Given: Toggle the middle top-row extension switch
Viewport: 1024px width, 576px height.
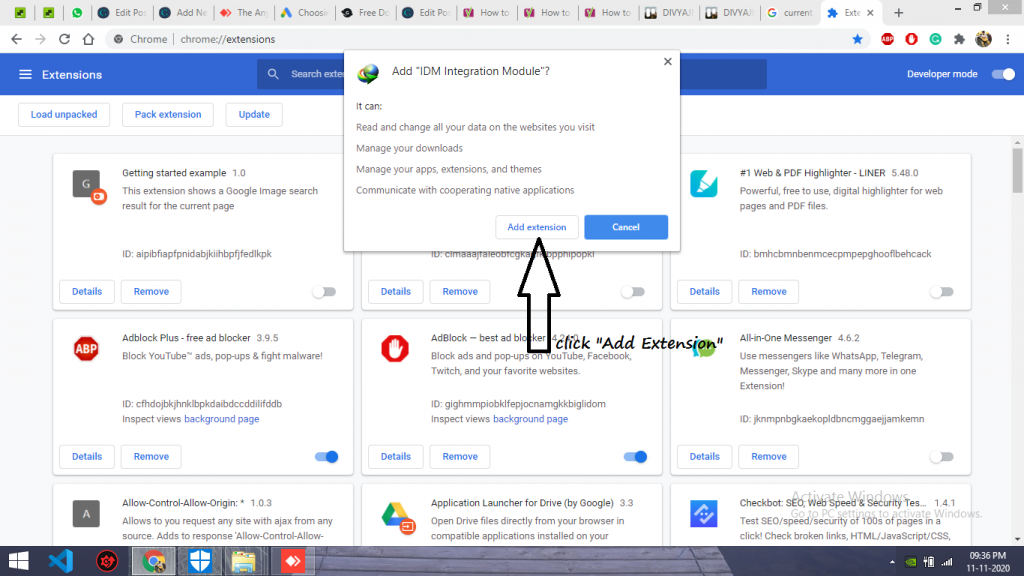Looking at the screenshot, I should (633, 292).
